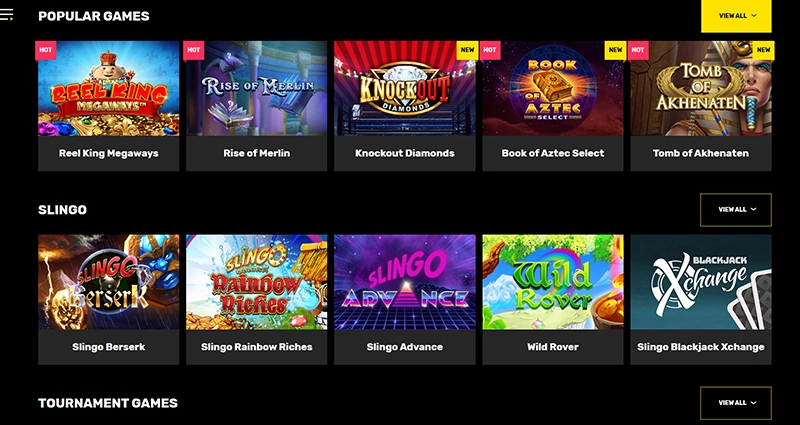This screenshot has height=425, width=800.
Task: Click HOT badge on Book of Aztec Select
Action: [x=490, y=50]
